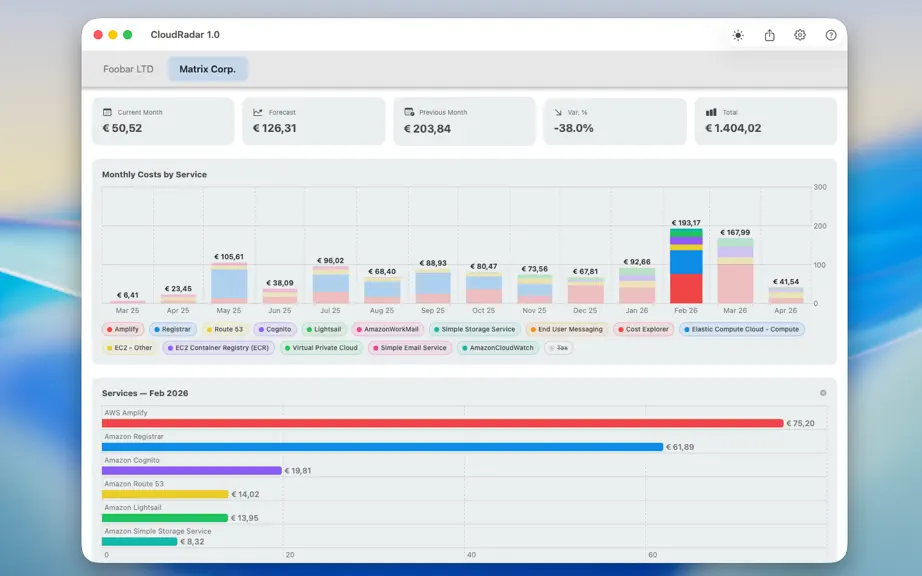
Task: Open the Previous Month cost card
Action: coord(464,121)
